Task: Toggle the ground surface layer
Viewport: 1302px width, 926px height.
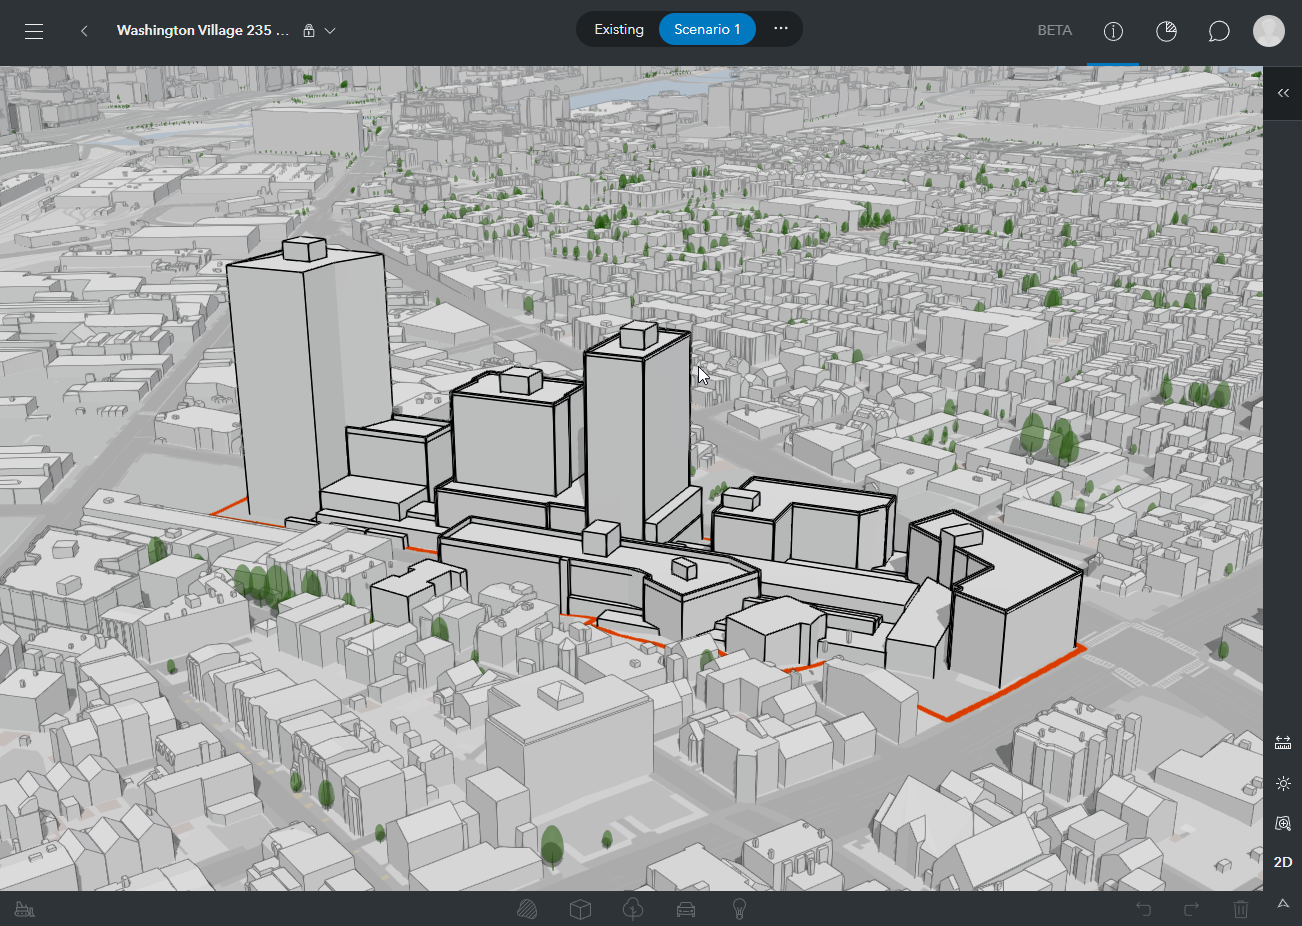Action: pyautogui.click(x=529, y=909)
